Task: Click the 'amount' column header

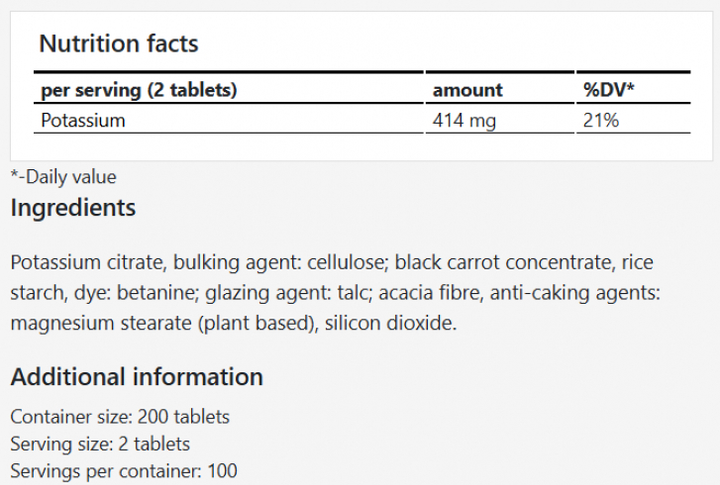Action: 467,90
